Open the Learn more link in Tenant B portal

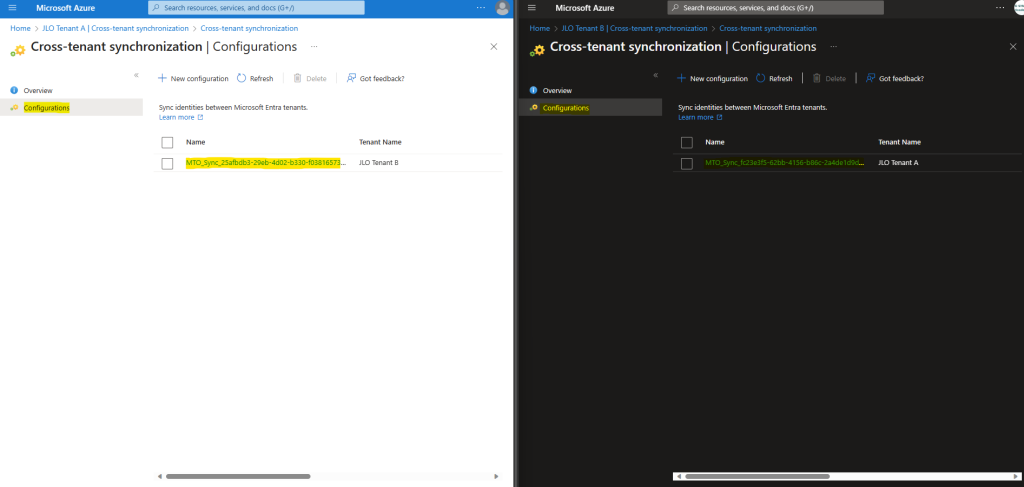point(700,118)
